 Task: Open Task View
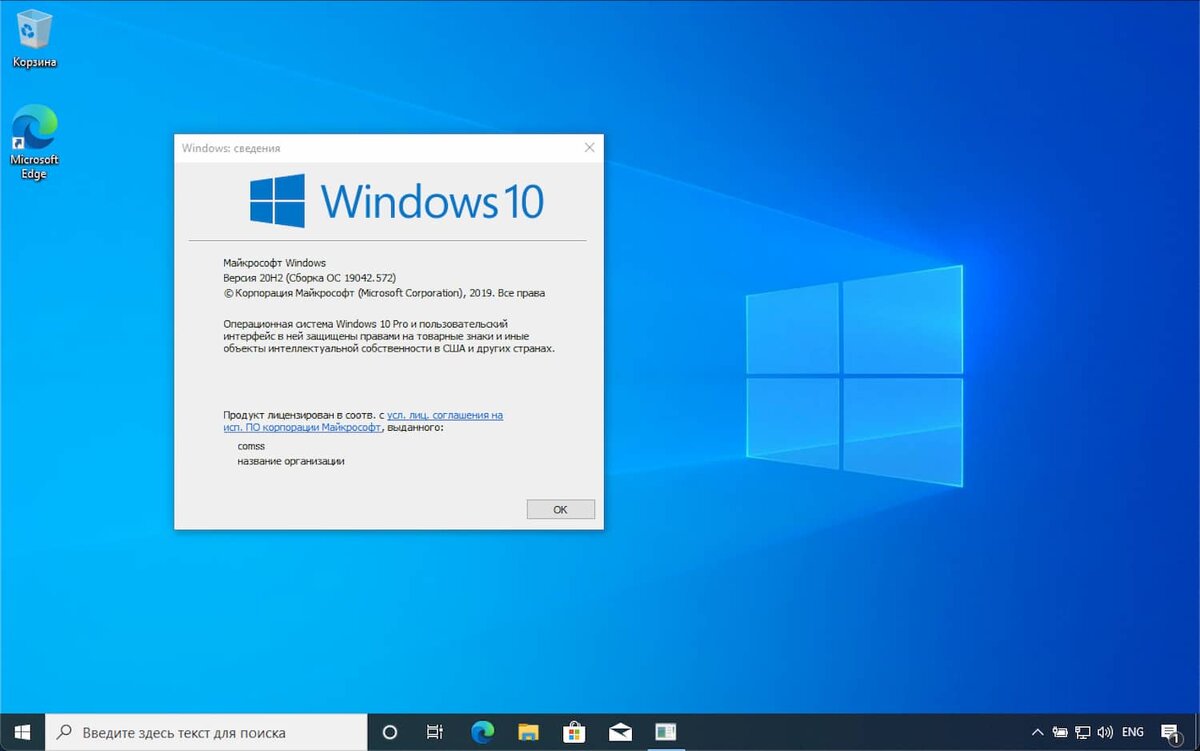click(435, 731)
